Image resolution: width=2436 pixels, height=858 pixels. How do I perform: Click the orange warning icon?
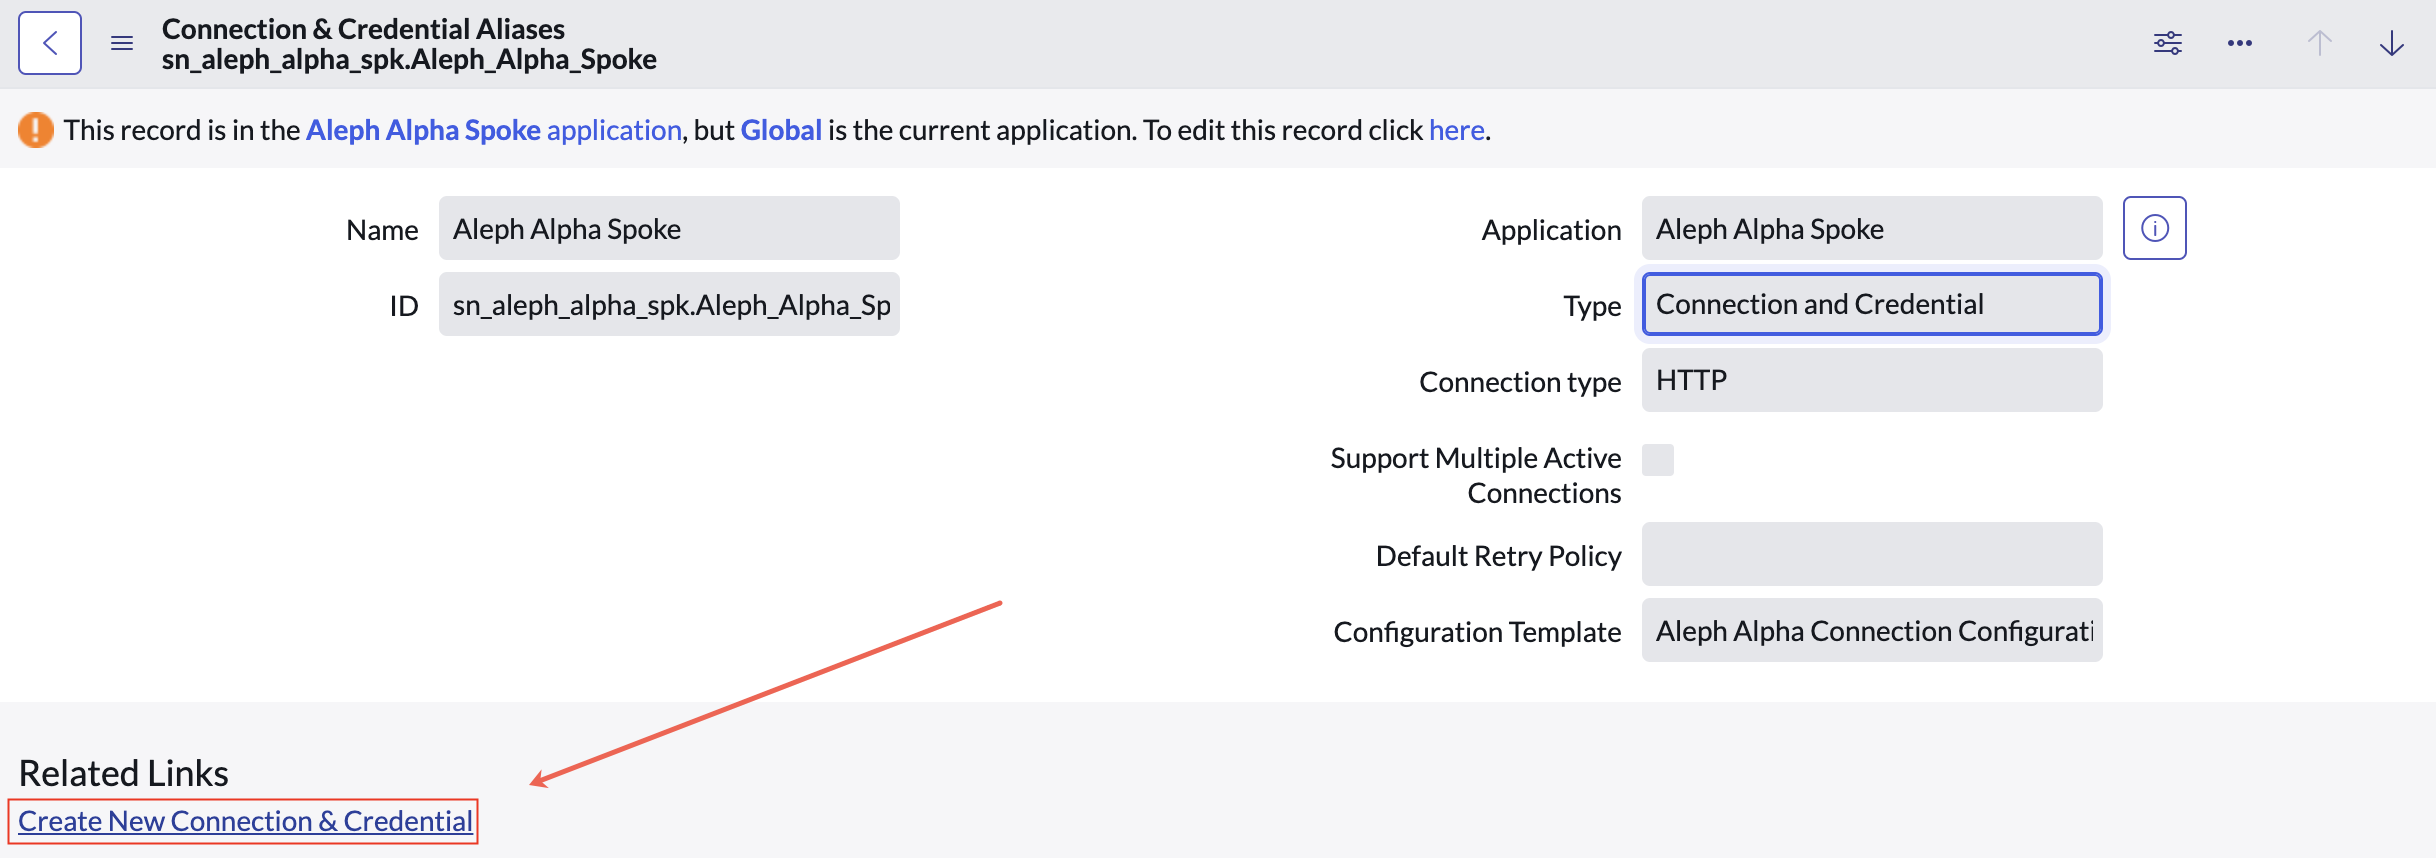[36, 129]
